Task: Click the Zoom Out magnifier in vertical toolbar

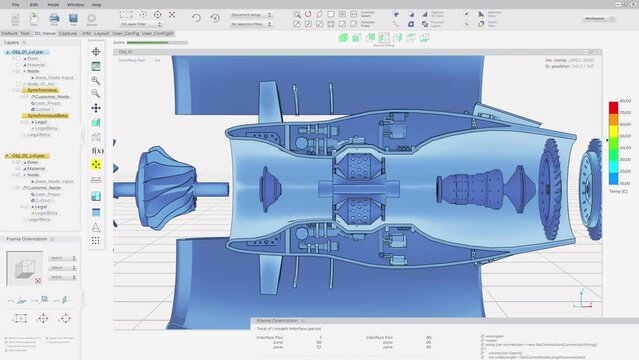Action: pyautogui.click(x=96, y=94)
